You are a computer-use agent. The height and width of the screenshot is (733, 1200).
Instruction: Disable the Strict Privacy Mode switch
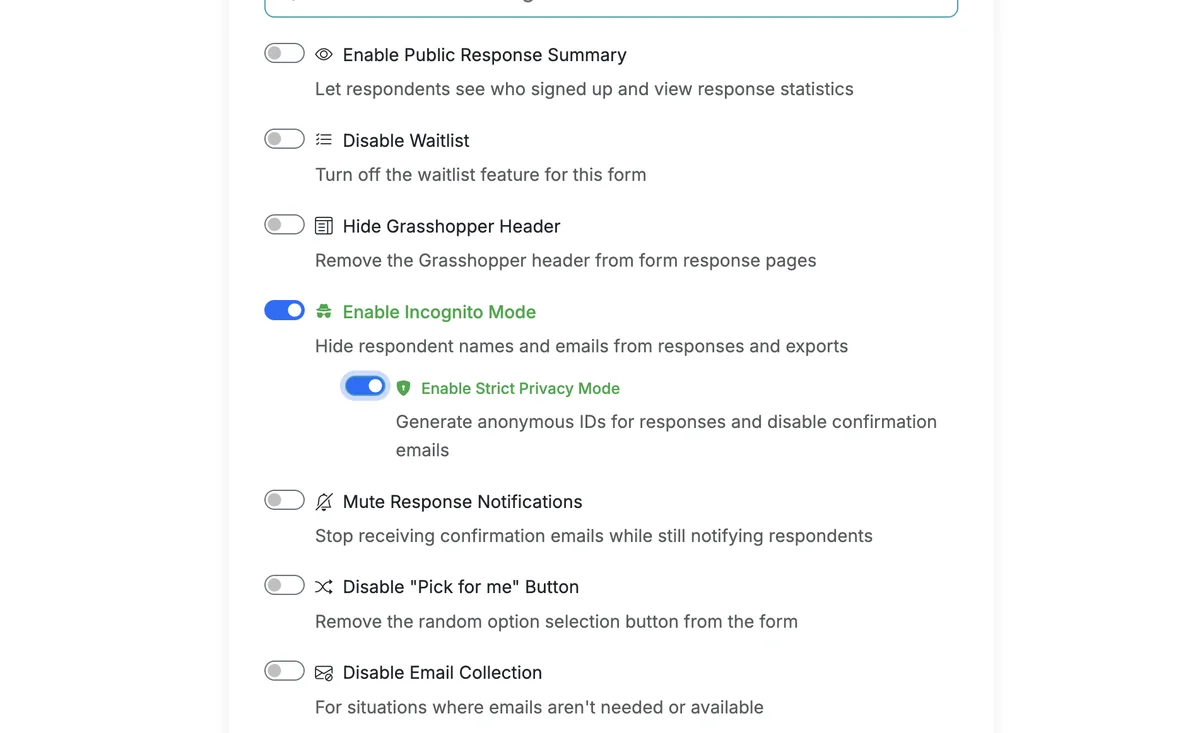pyautogui.click(x=364, y=386)
